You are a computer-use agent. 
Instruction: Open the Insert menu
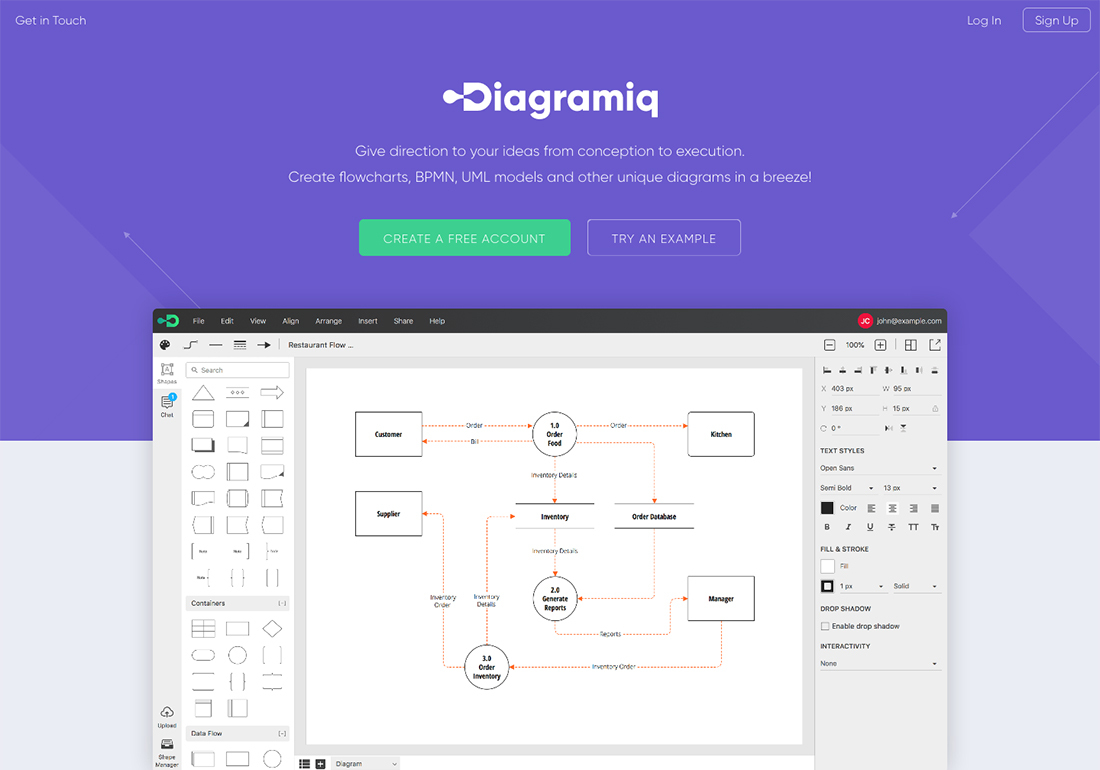[368, 321]
